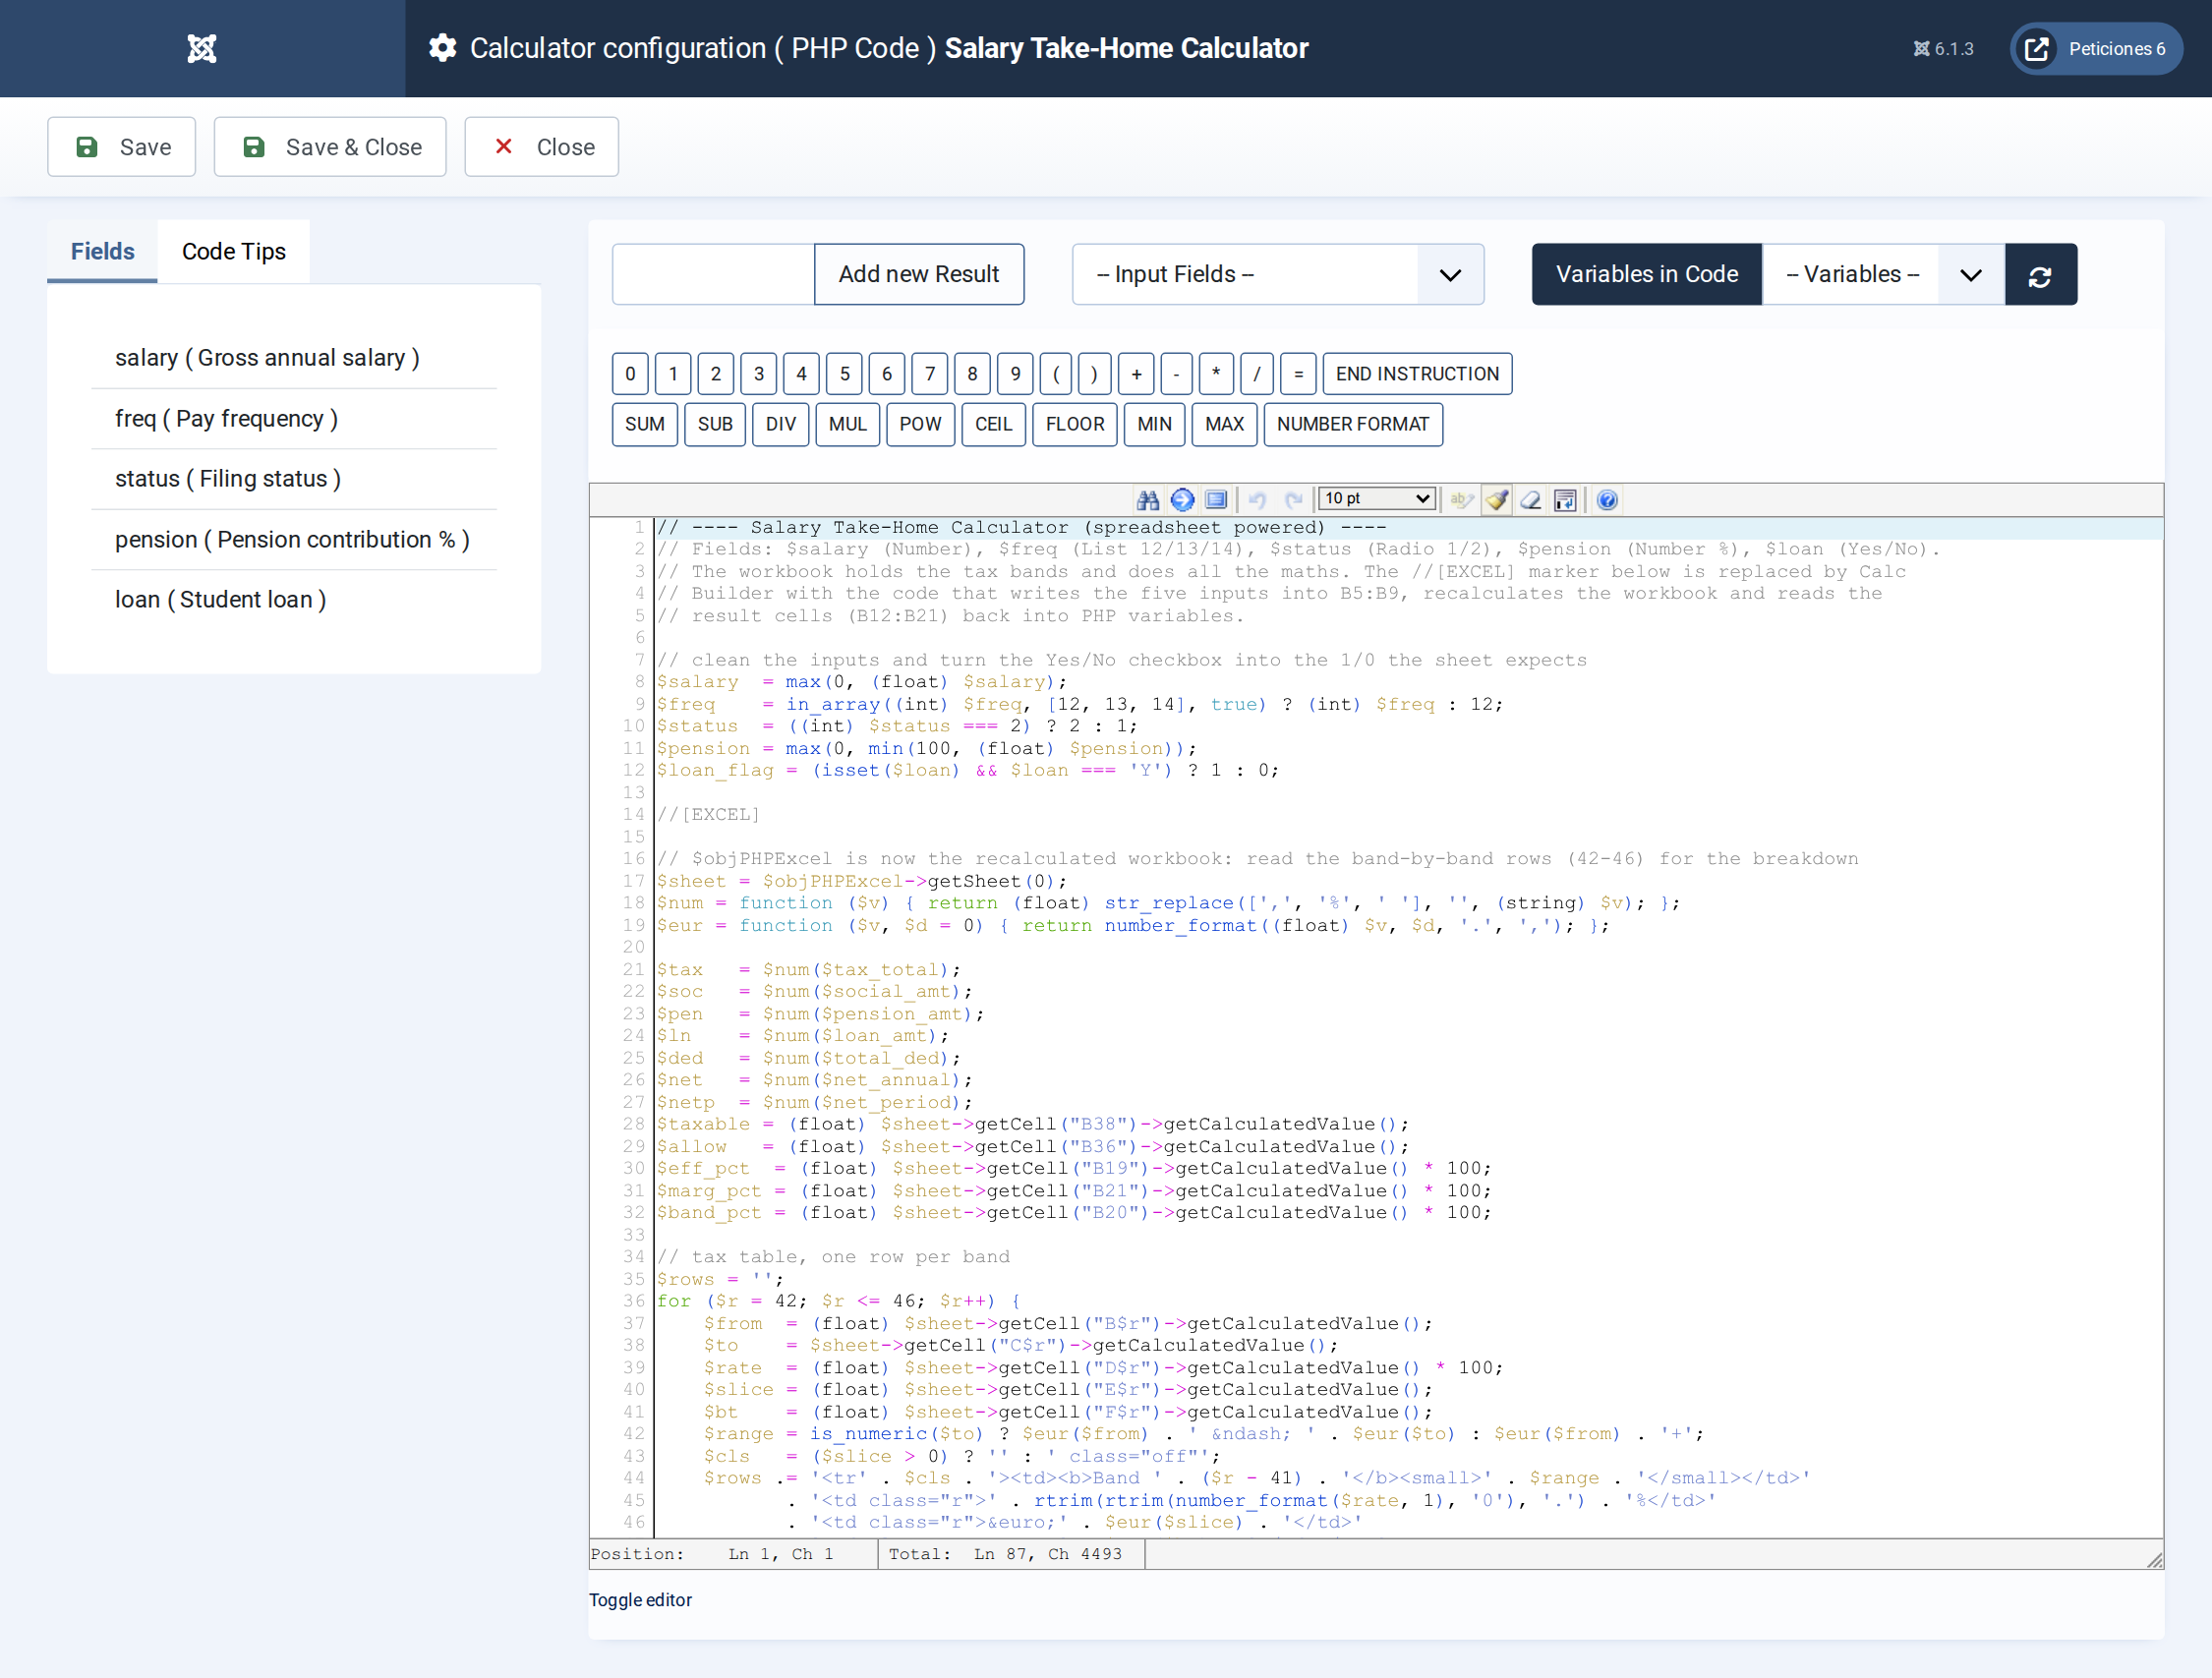Click the Add new Result button

(918, 274)
